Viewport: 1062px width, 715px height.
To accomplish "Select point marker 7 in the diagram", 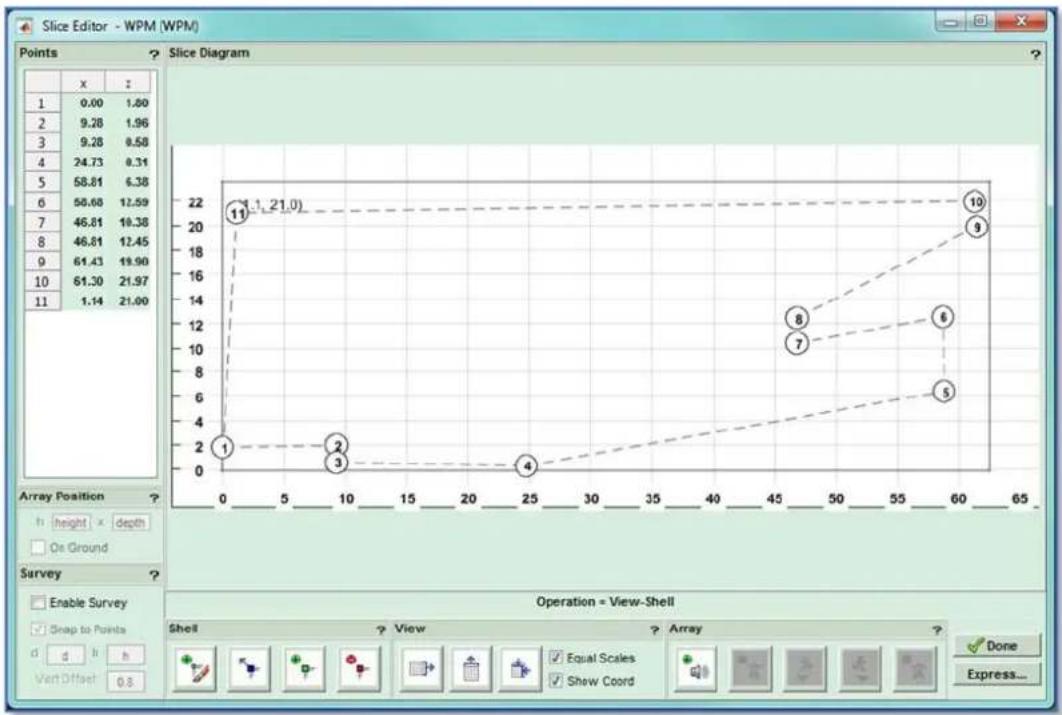I will [798, 343].
